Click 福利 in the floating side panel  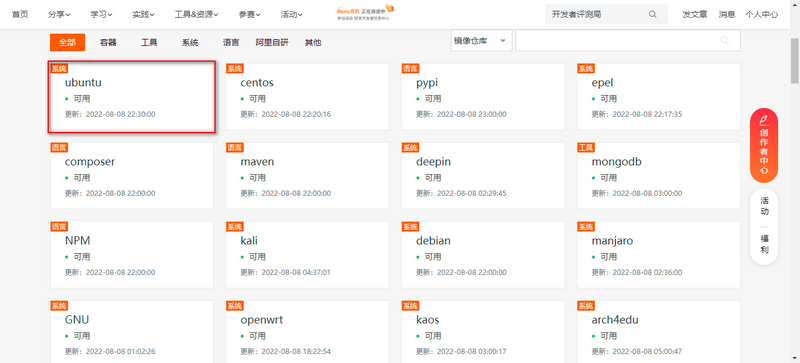[x=764, y=244]
